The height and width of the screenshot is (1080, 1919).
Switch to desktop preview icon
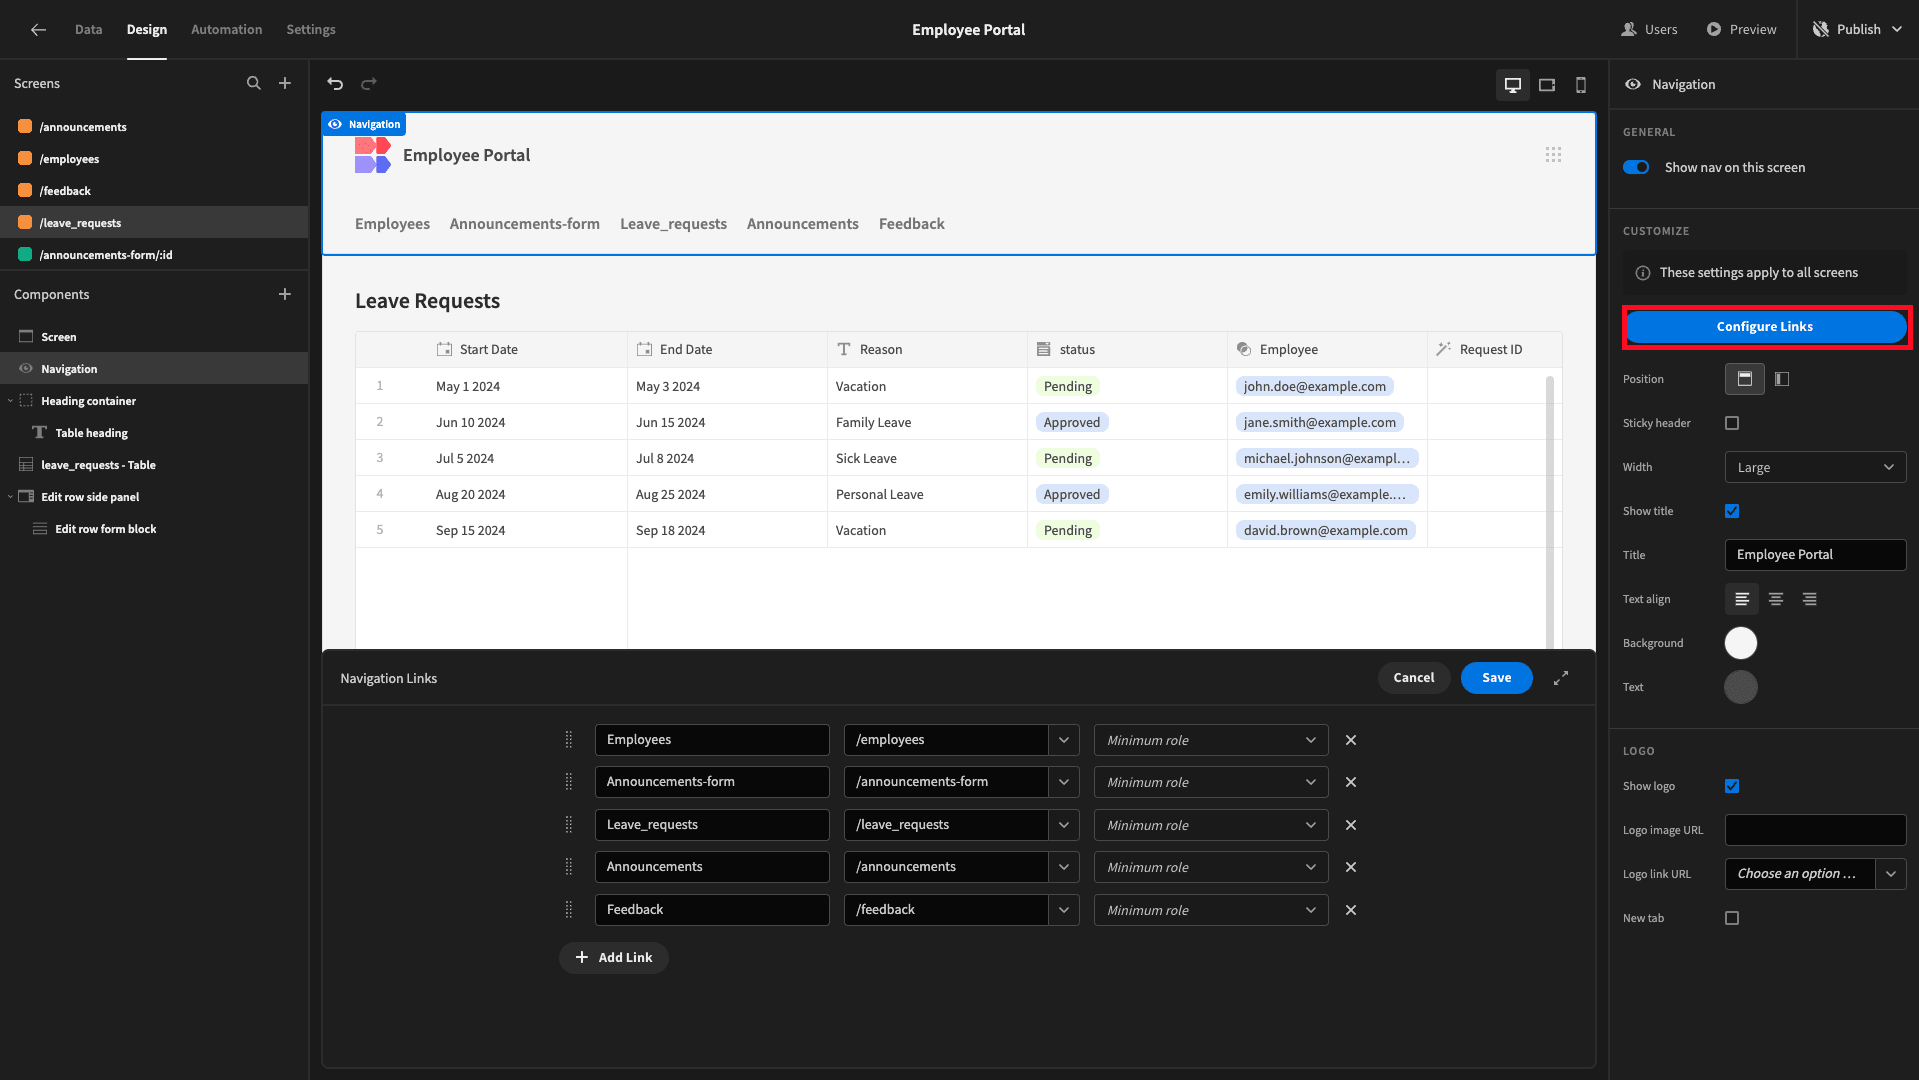1513,85
